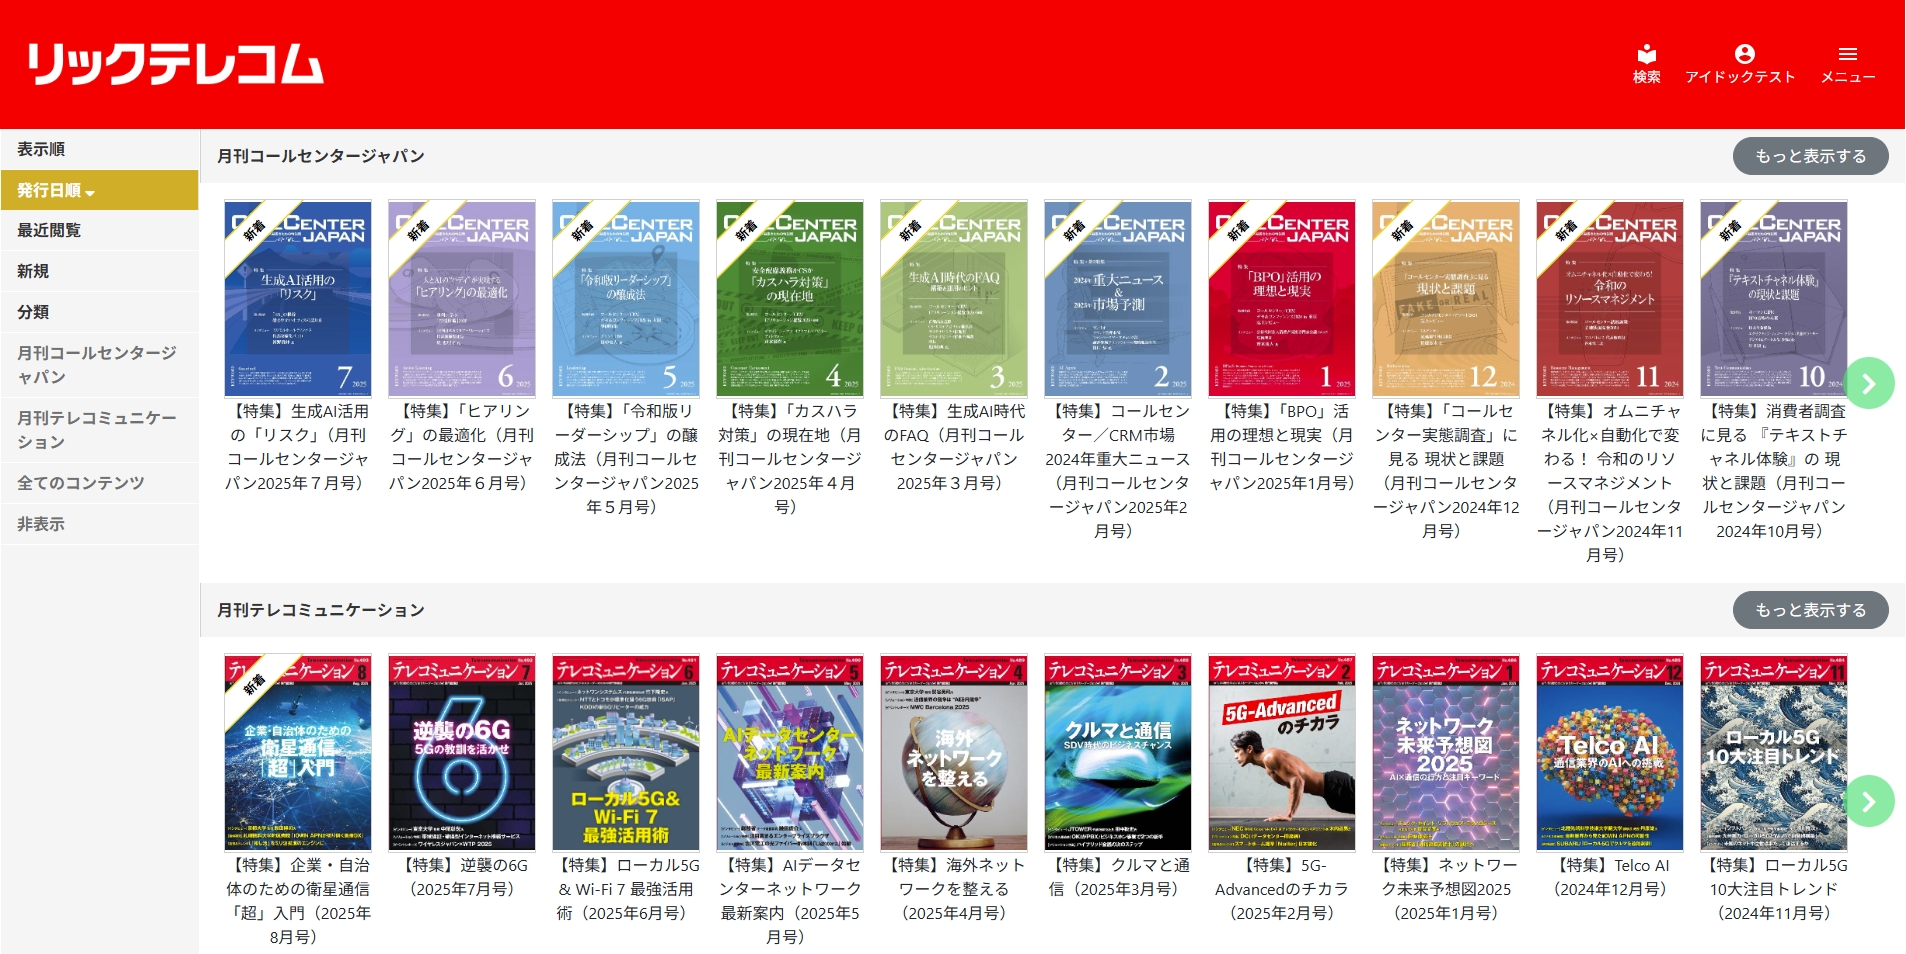The image size is (1906, 954).
Task: Click the 生成AI時代のFAQ title text
Action: point(954,447)
